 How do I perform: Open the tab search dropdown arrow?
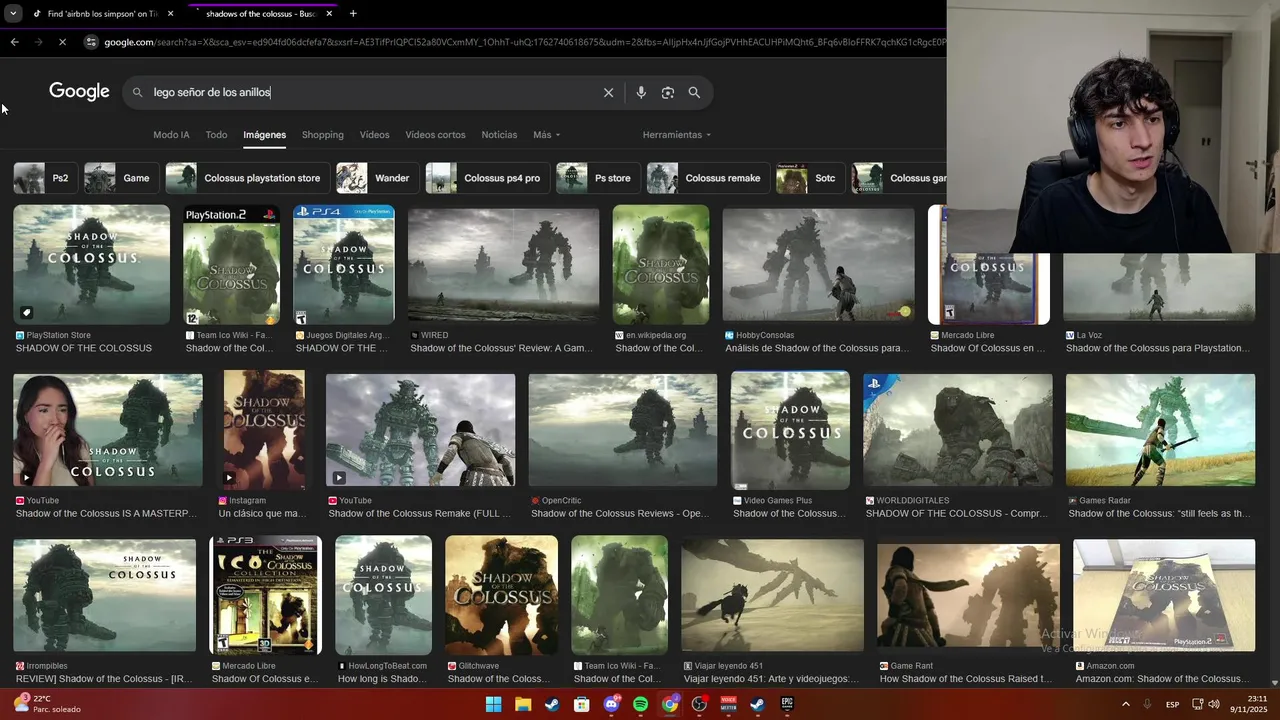(x=12, y=13)
